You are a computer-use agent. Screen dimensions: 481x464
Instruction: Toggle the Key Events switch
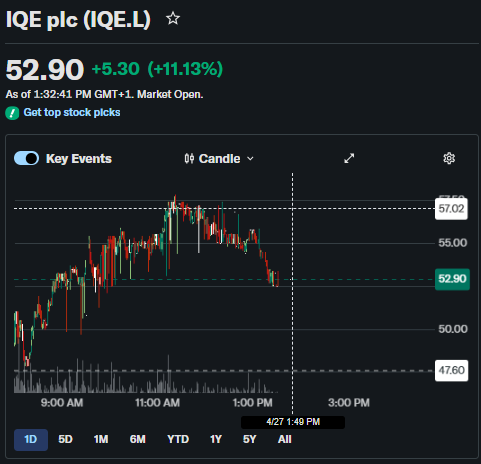[26, 158]
